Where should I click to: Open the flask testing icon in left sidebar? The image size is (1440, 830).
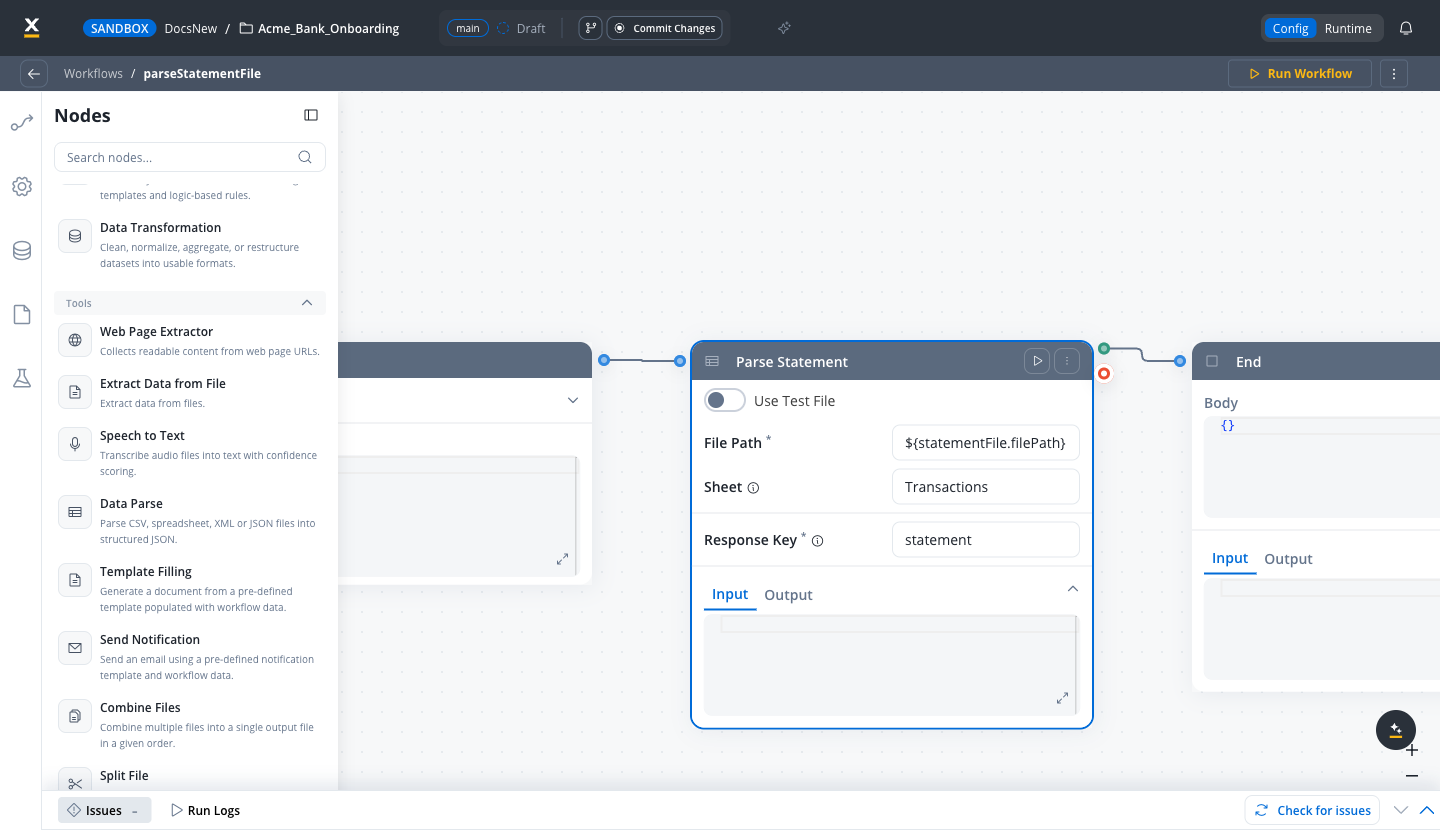click(x=22, y=378)
